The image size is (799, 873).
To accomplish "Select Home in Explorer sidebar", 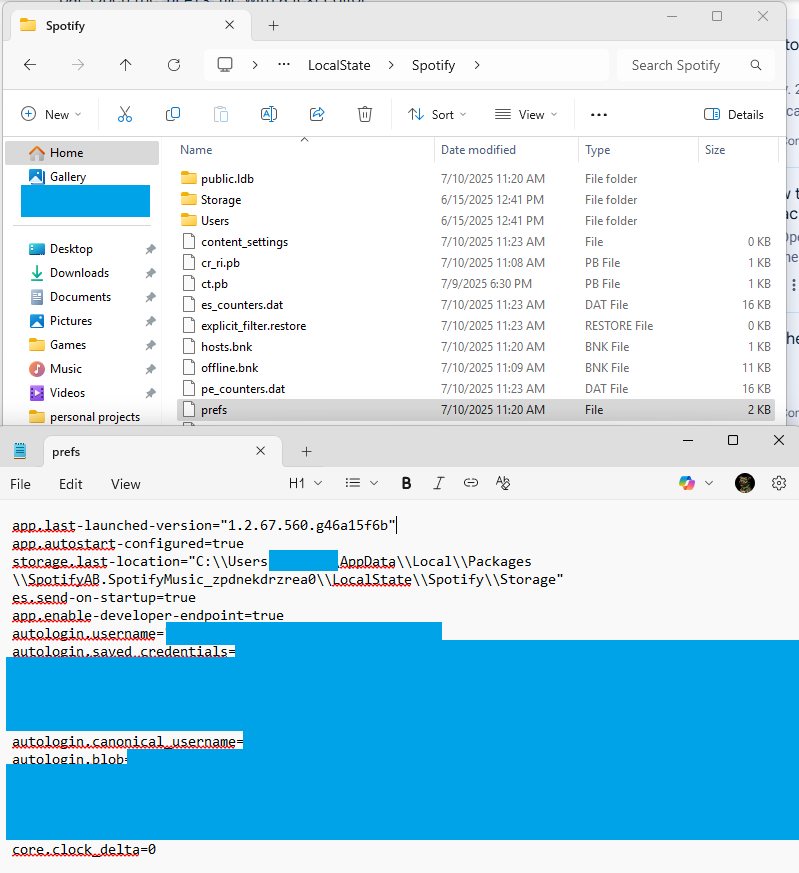I will (x=82, y=153).
